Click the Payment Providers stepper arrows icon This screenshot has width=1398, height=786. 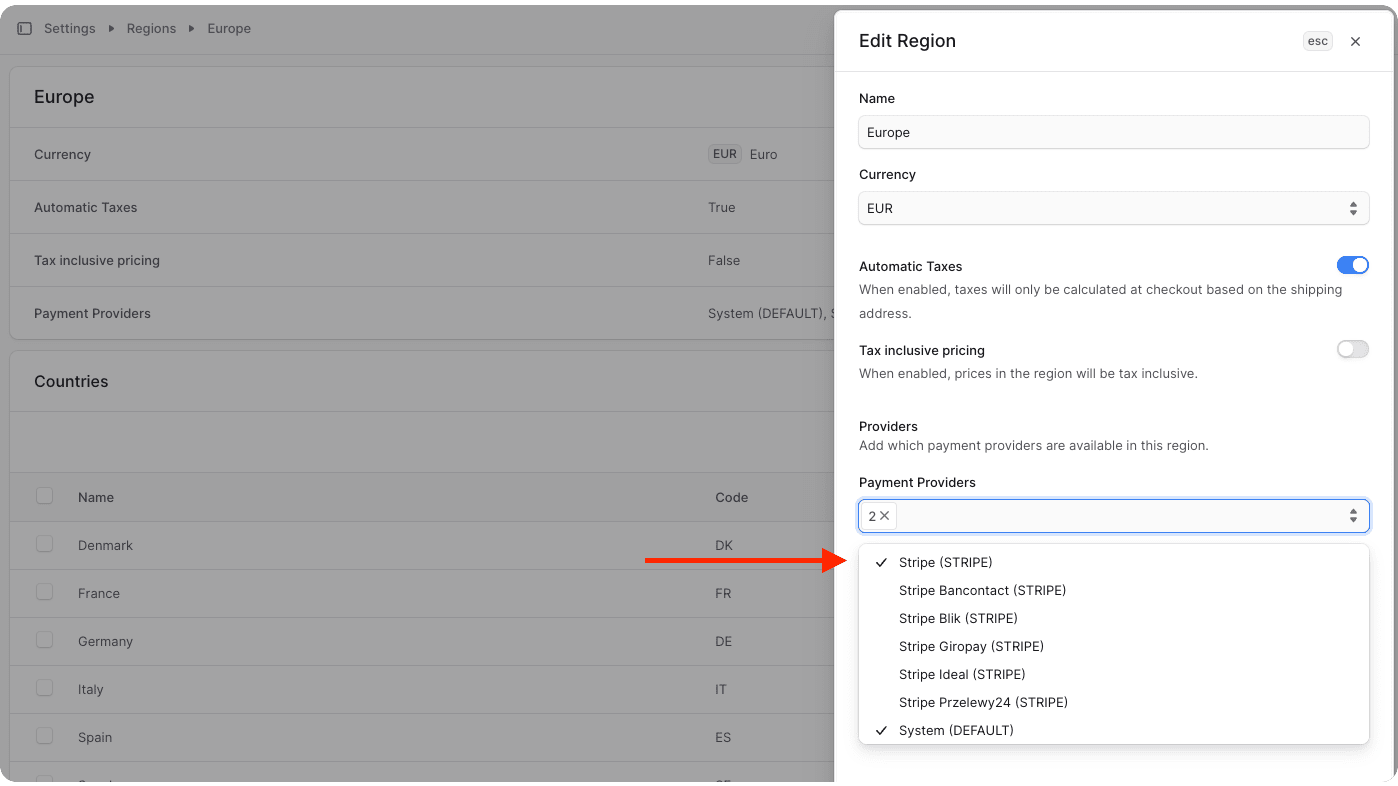click(x=1353, y=515)
